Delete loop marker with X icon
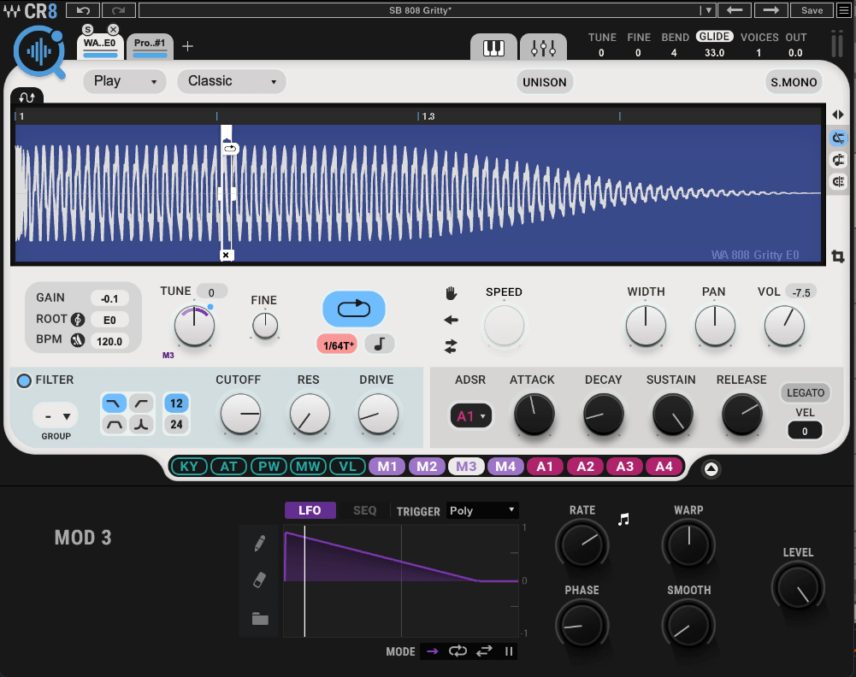 click(226, 255)
